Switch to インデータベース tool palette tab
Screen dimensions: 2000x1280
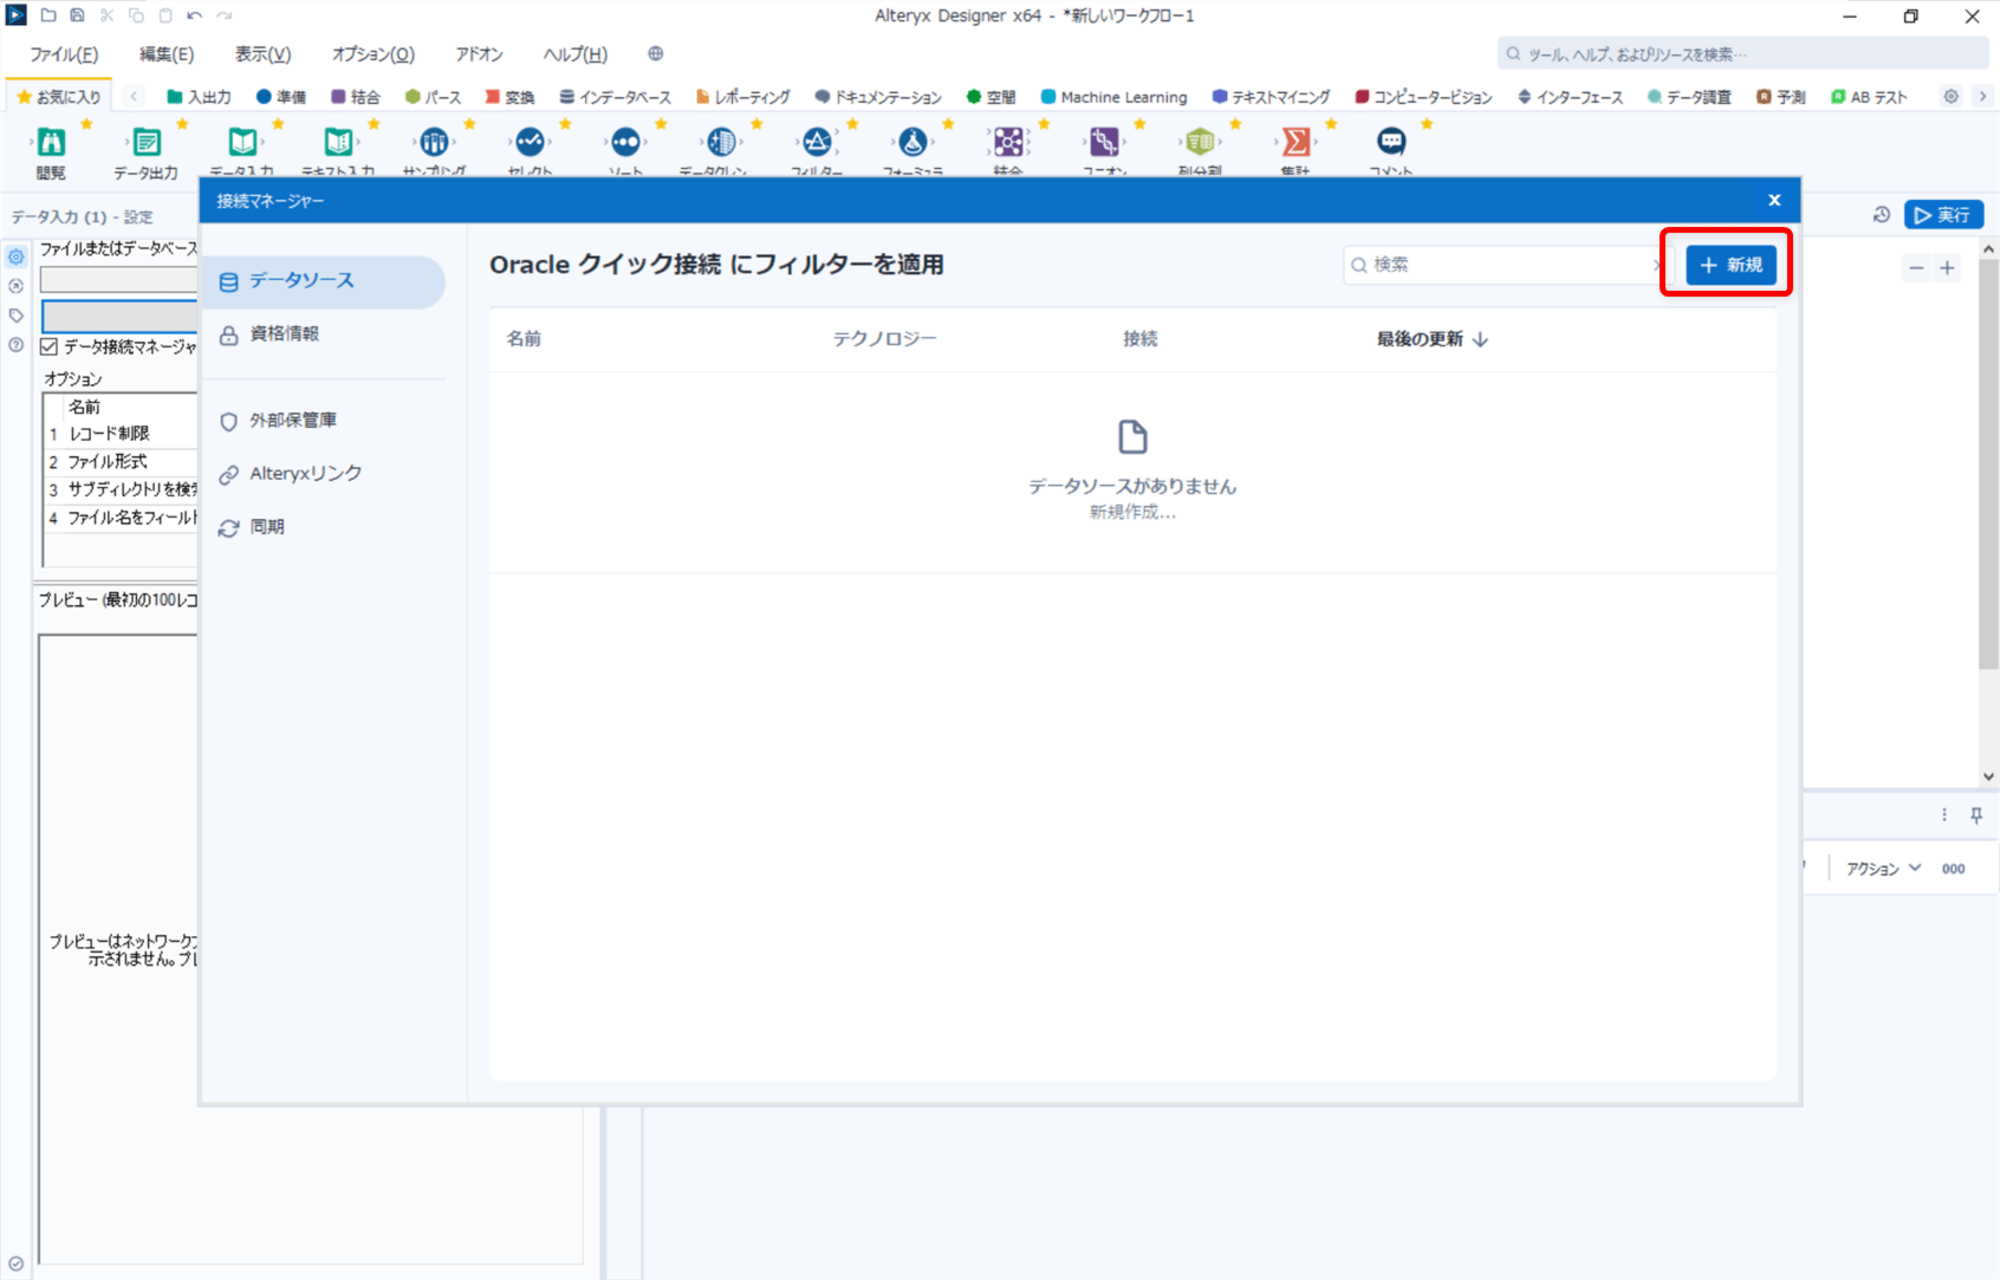(x=615, y=97)
